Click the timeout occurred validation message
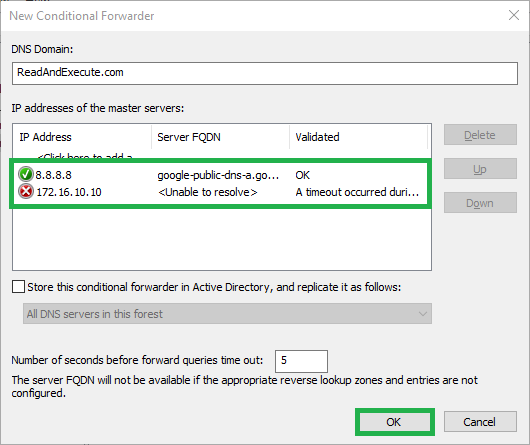530x445 pixels. (x=357, y=192)
